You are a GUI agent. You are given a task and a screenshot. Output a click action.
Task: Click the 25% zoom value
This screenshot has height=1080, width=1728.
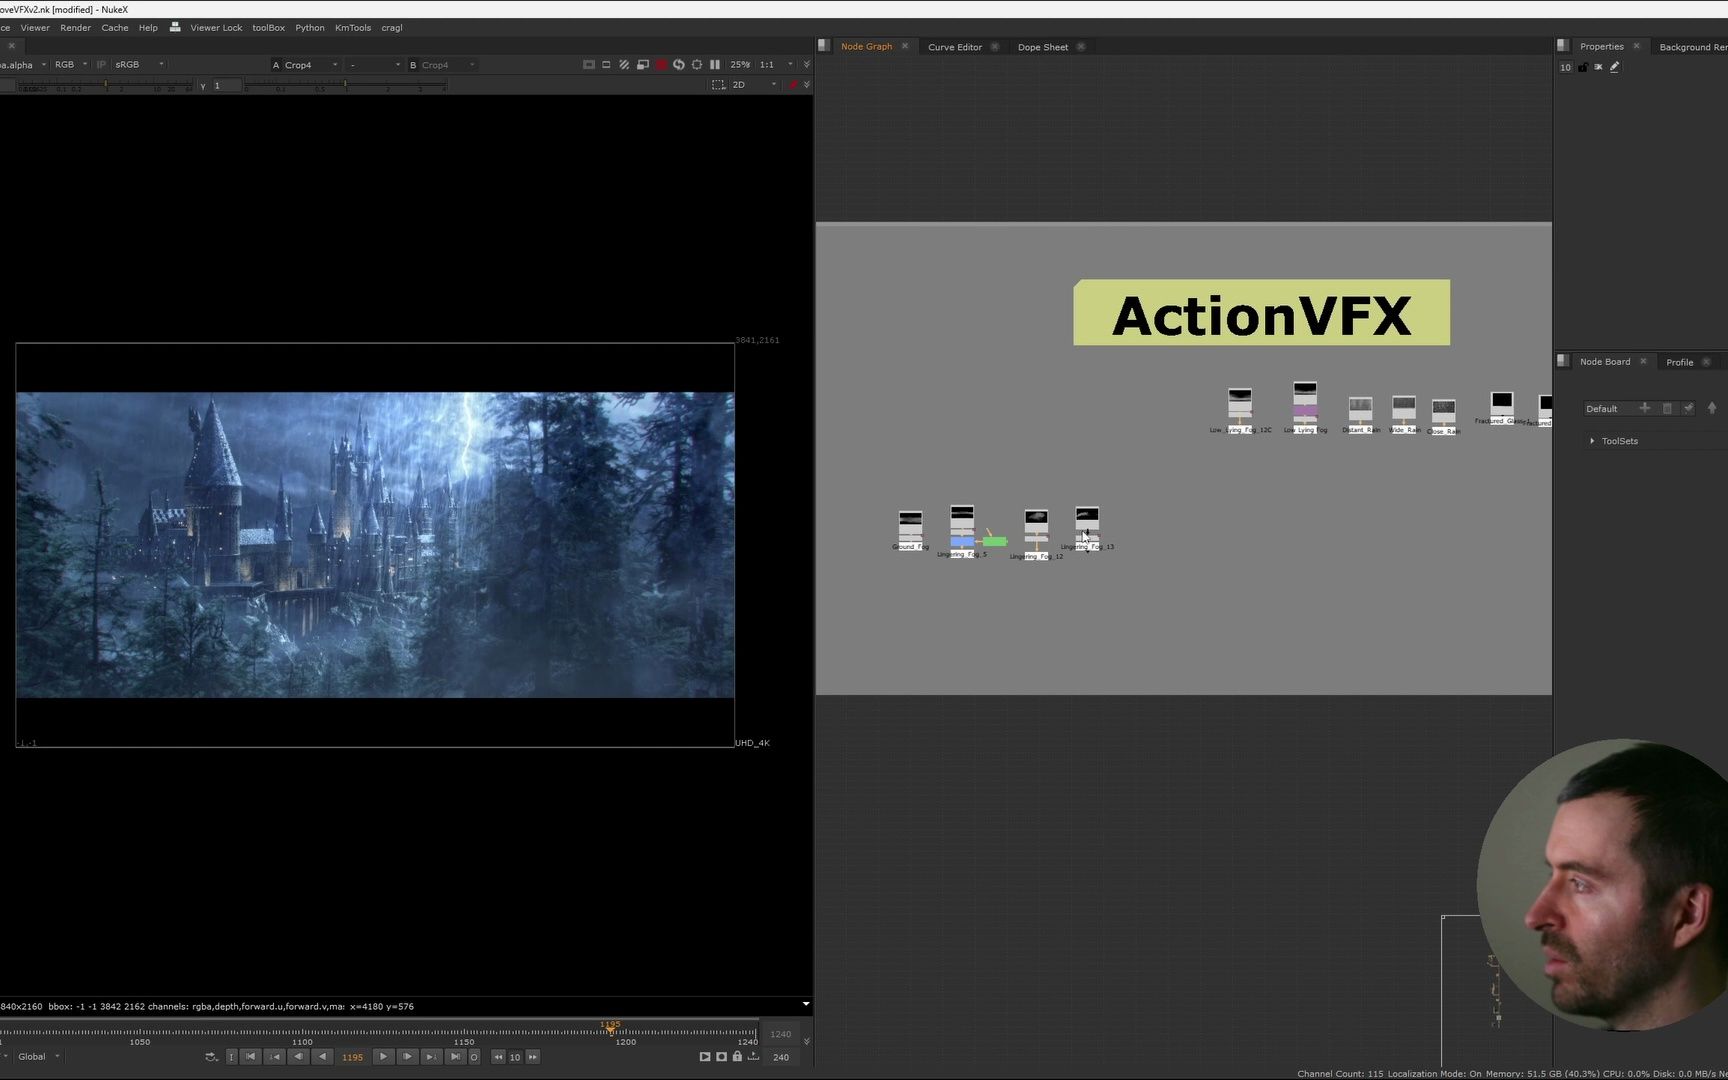740,65
